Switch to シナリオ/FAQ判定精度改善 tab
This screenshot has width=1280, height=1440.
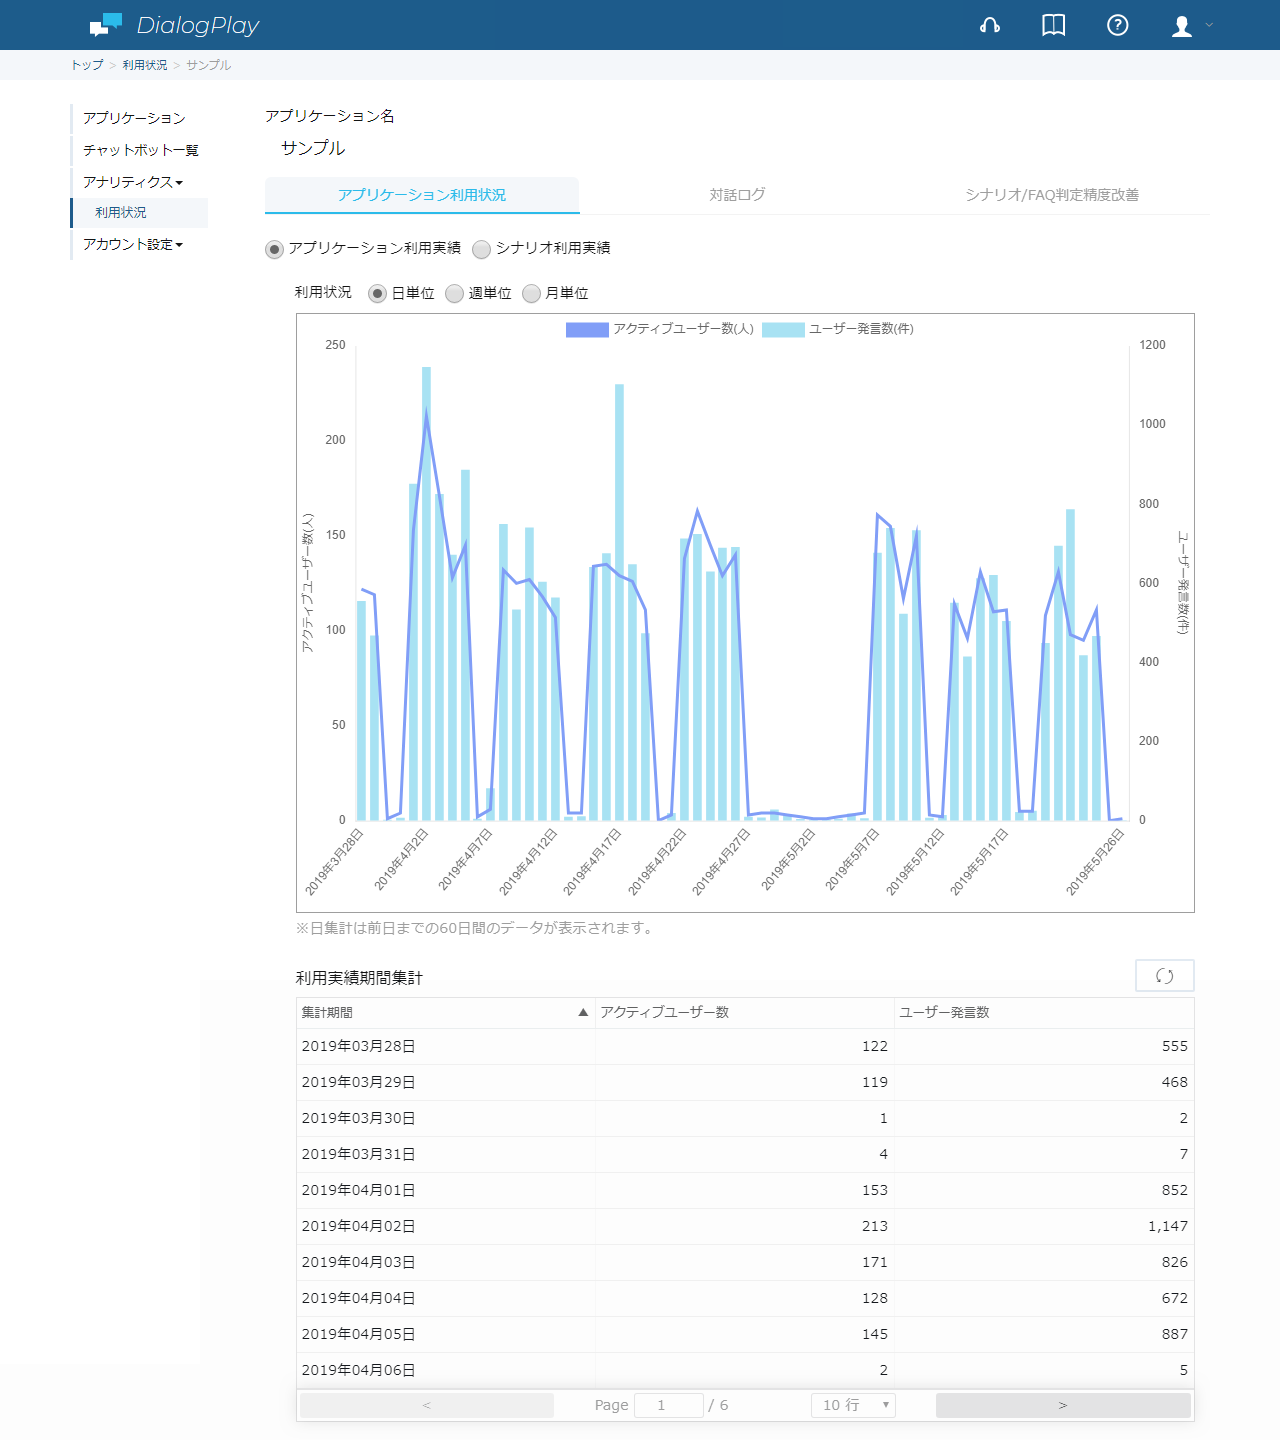click(x=1052, y=195)
